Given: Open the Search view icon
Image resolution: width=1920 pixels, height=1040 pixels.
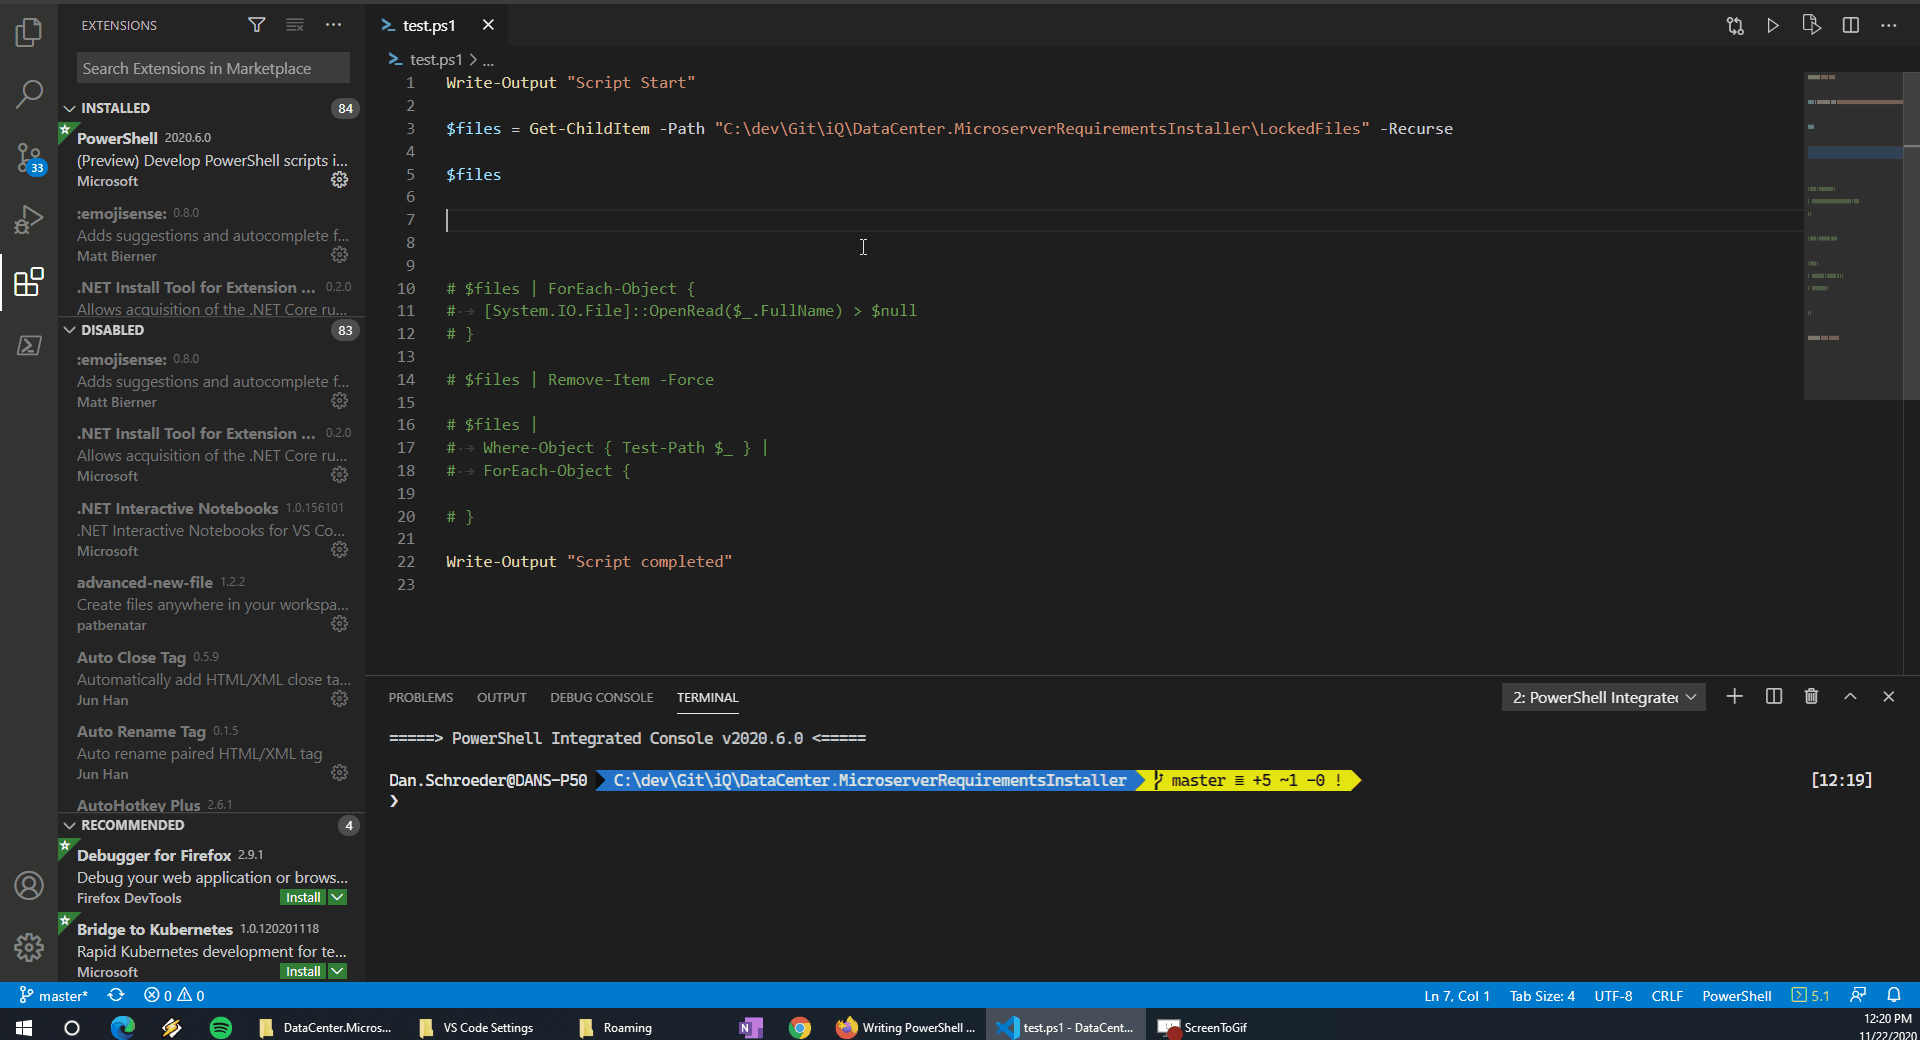Looking at the screenshot, I should (x=29, y=95).
